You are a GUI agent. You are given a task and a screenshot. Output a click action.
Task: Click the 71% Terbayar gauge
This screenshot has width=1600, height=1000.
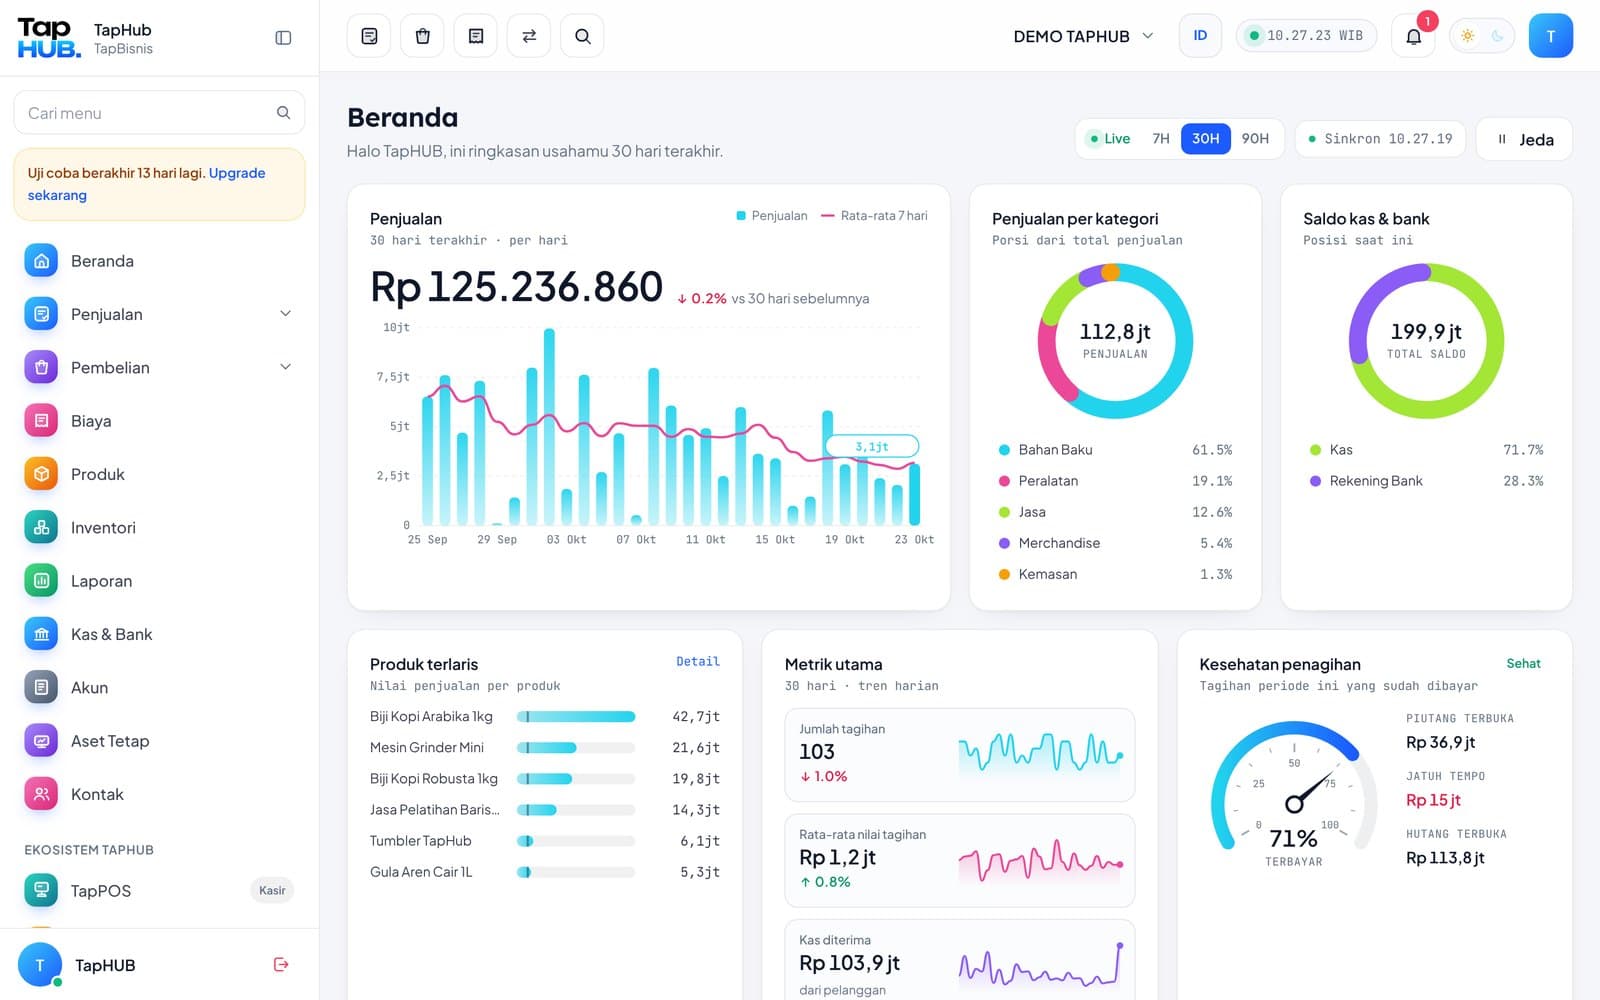pos(1293,795)
